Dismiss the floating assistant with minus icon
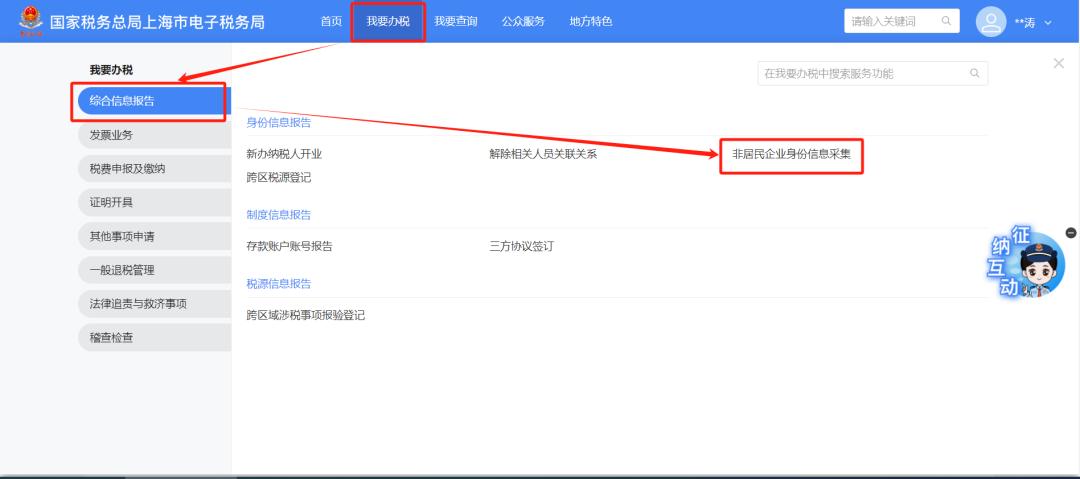This screenshot has height=479, width=1080. pos(1071,233)
